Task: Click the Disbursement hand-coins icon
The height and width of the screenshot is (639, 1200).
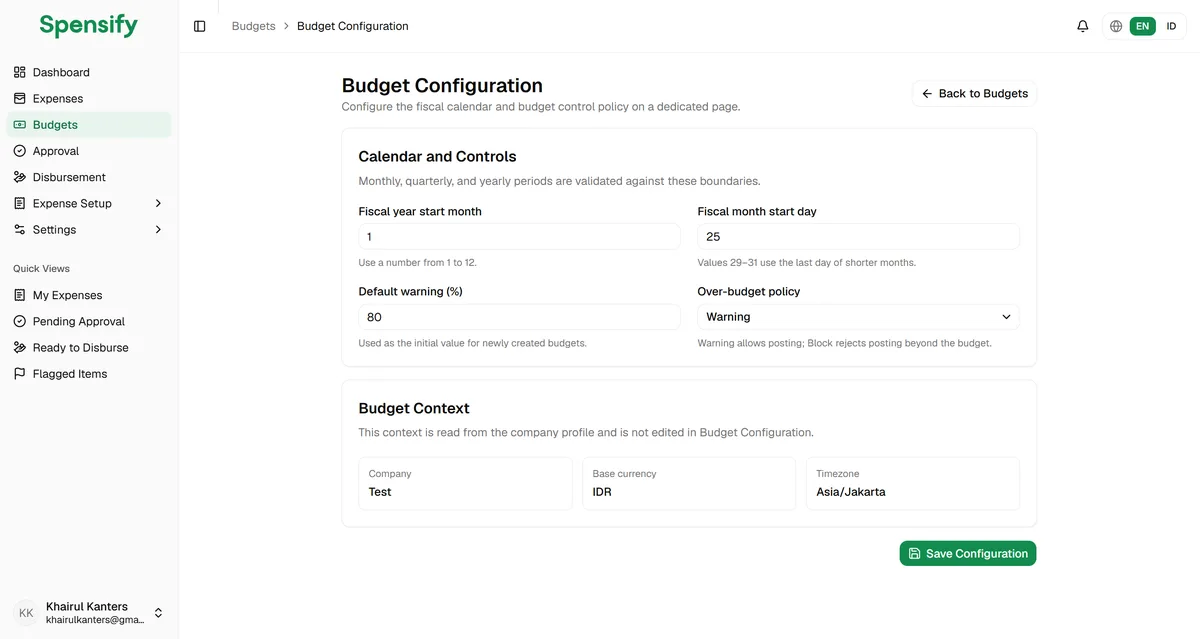Action: tap(20, 177)
